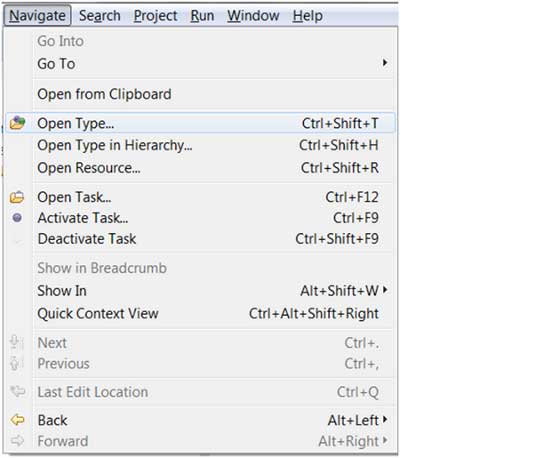Viewport: 560px width, 458px height.
Task: Click the Back arrow icon
Action: (x=17, y=420)
